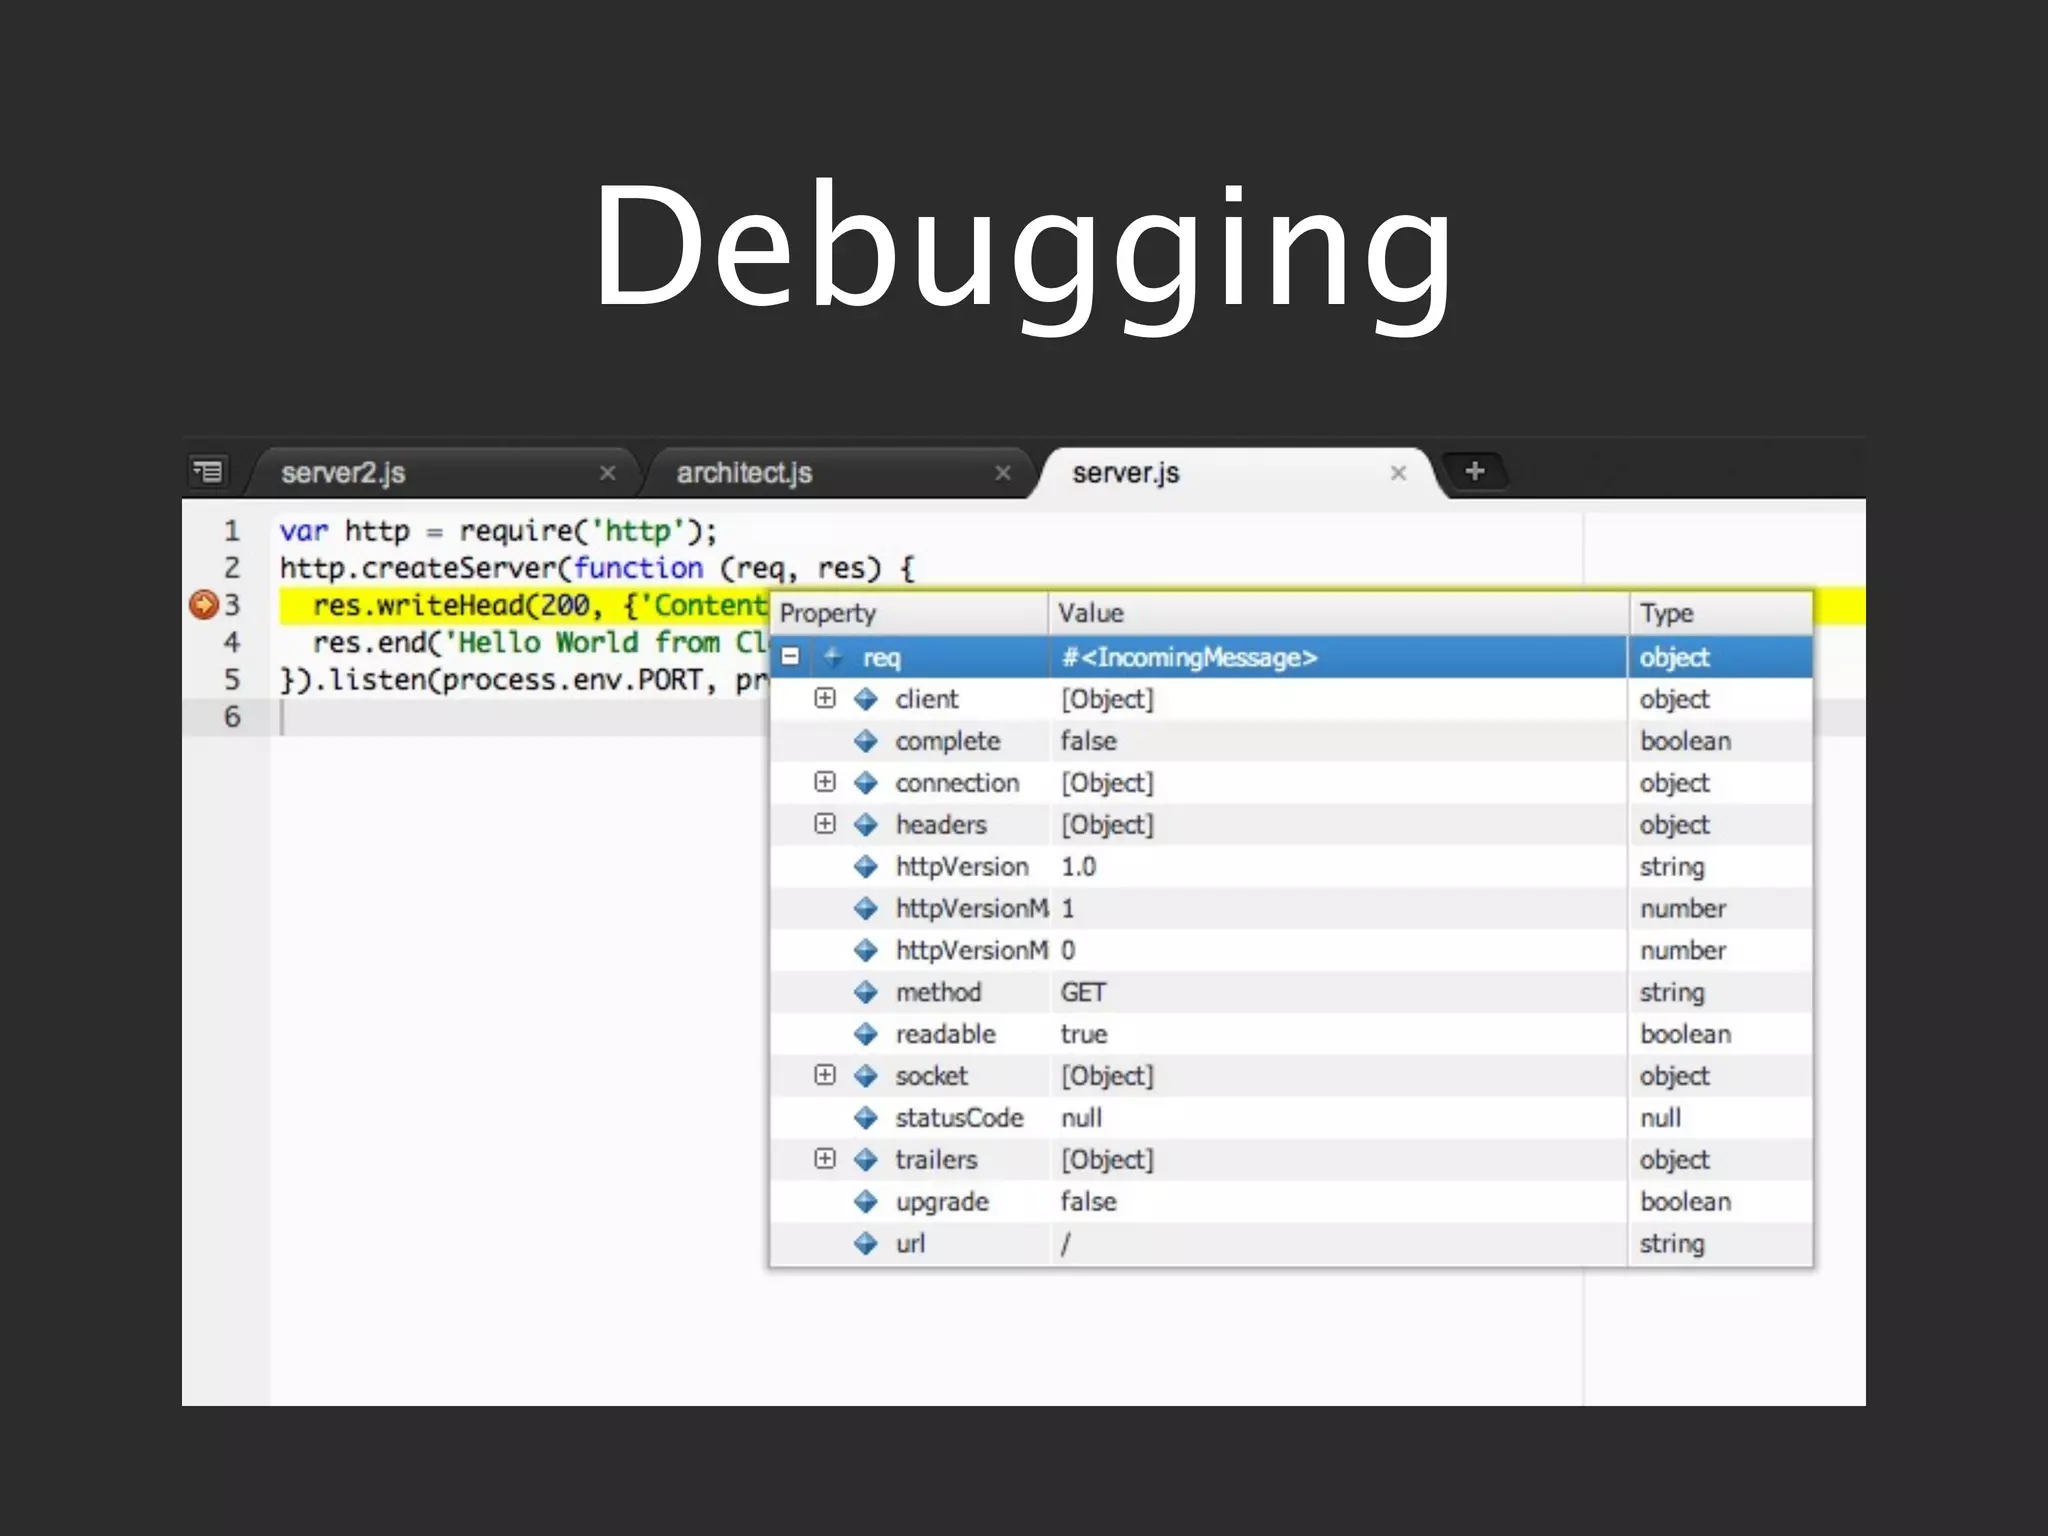This screenshot has height=1536, width=2048.
Task: Select the readable property row
Action: [1291, 1034]
